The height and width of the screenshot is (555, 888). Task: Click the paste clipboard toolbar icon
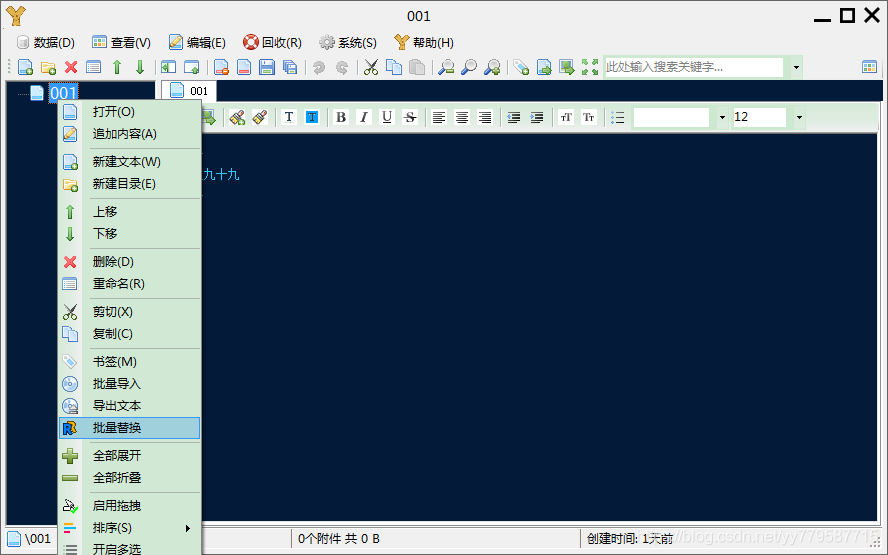pyautogui.click(x=417, y=67)
